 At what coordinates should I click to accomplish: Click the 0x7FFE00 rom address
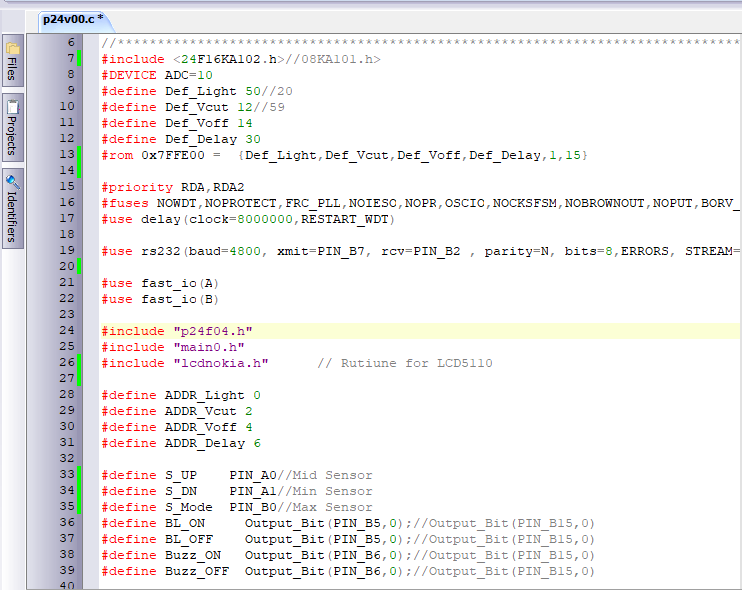tap(173, 155)
